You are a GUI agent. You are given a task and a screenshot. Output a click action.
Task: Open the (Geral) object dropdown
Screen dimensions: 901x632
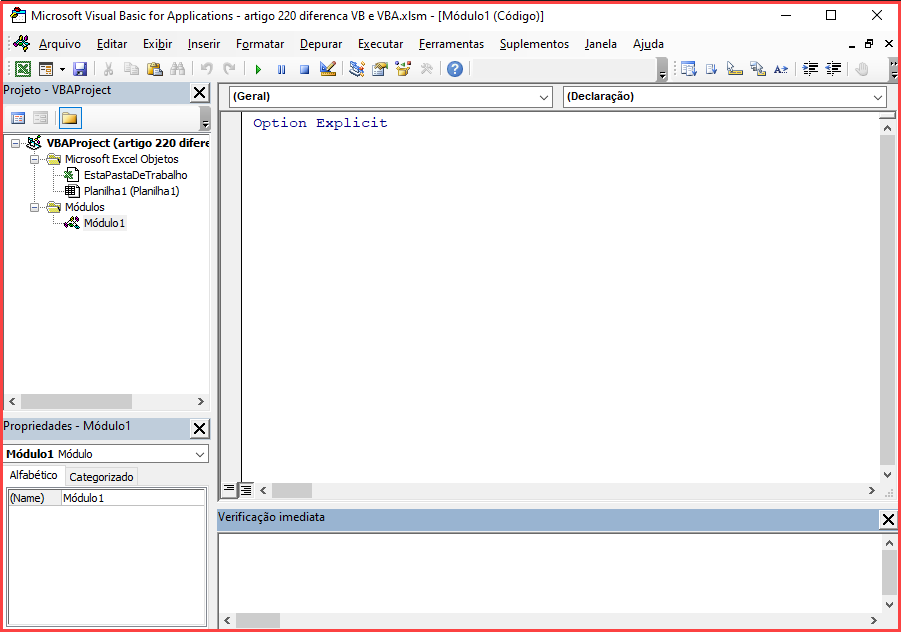(391, 97)
